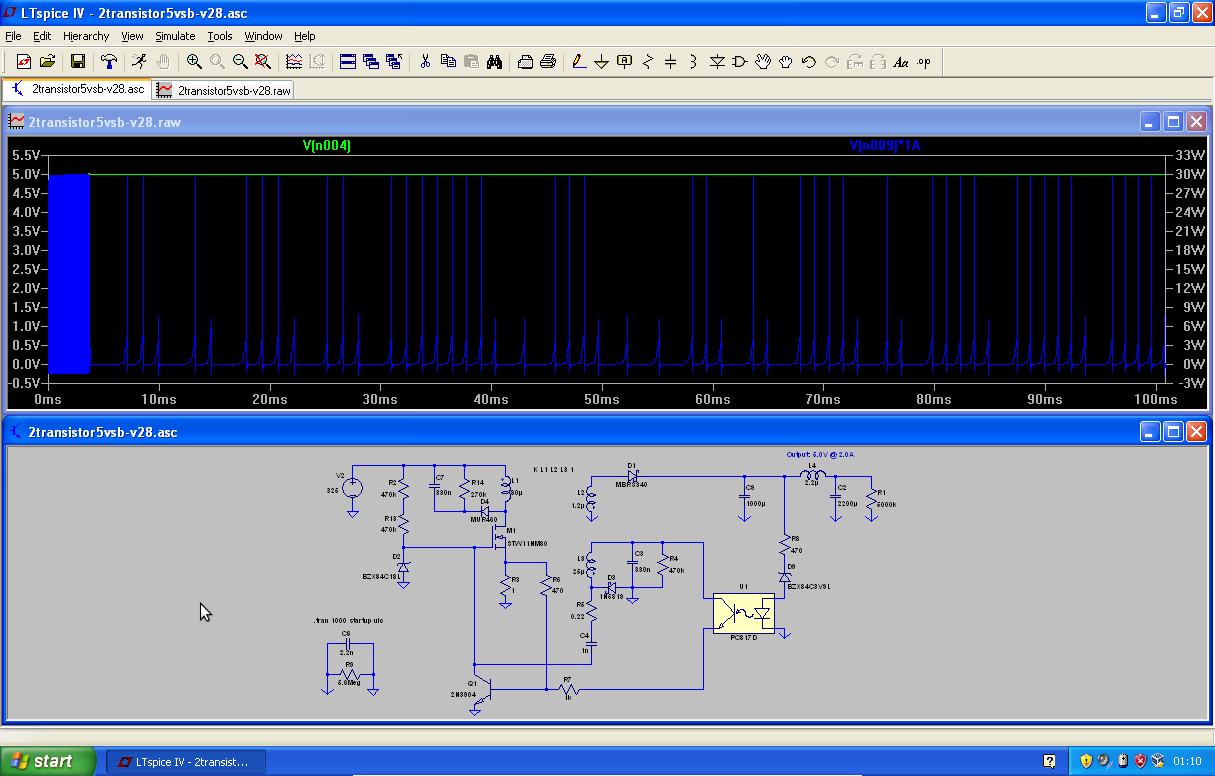This screenshot has height=776, width=1215.
Task: Click the Run simulation icon
Action: tap(139, 61)
